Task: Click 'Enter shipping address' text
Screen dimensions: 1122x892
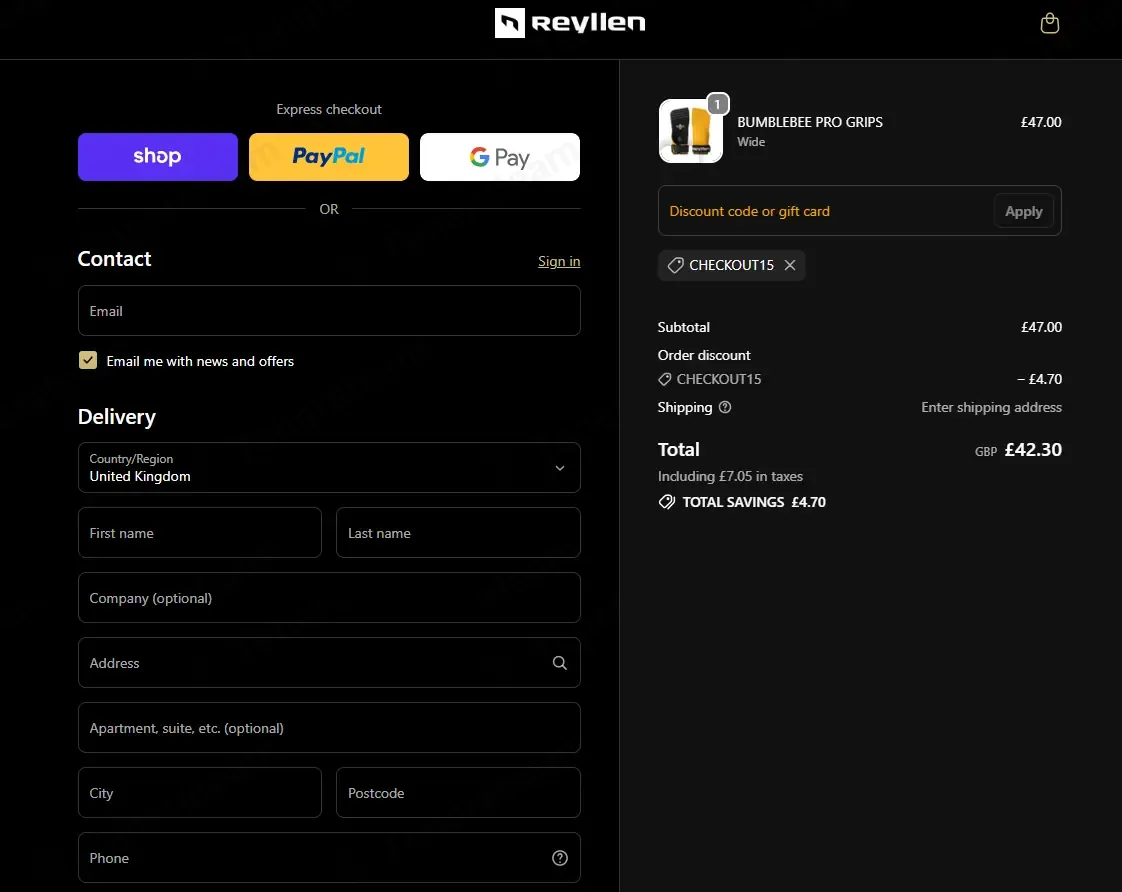Action: click(991, 407)
